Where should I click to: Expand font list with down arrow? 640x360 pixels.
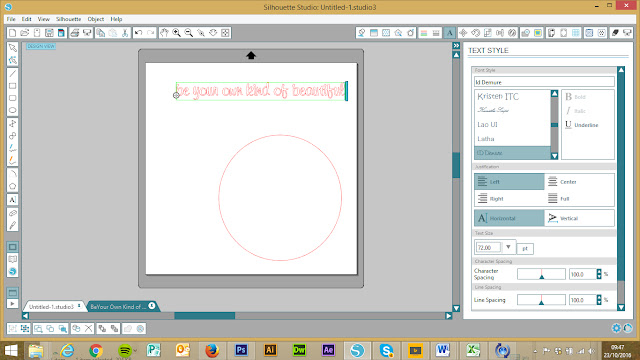click(x=554, y=156)
